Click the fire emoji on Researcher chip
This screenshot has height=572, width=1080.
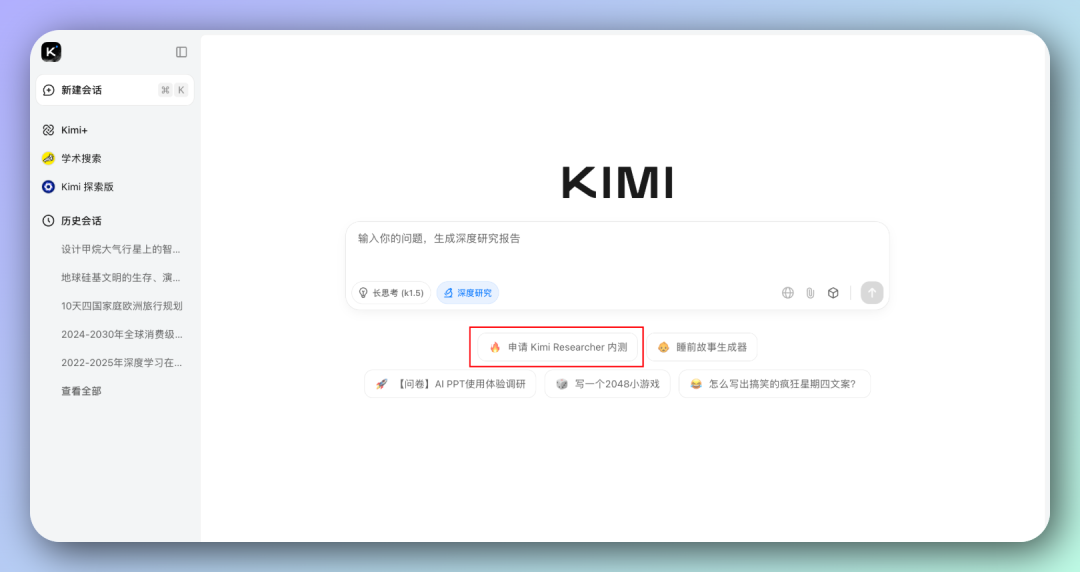pos(495,347)
